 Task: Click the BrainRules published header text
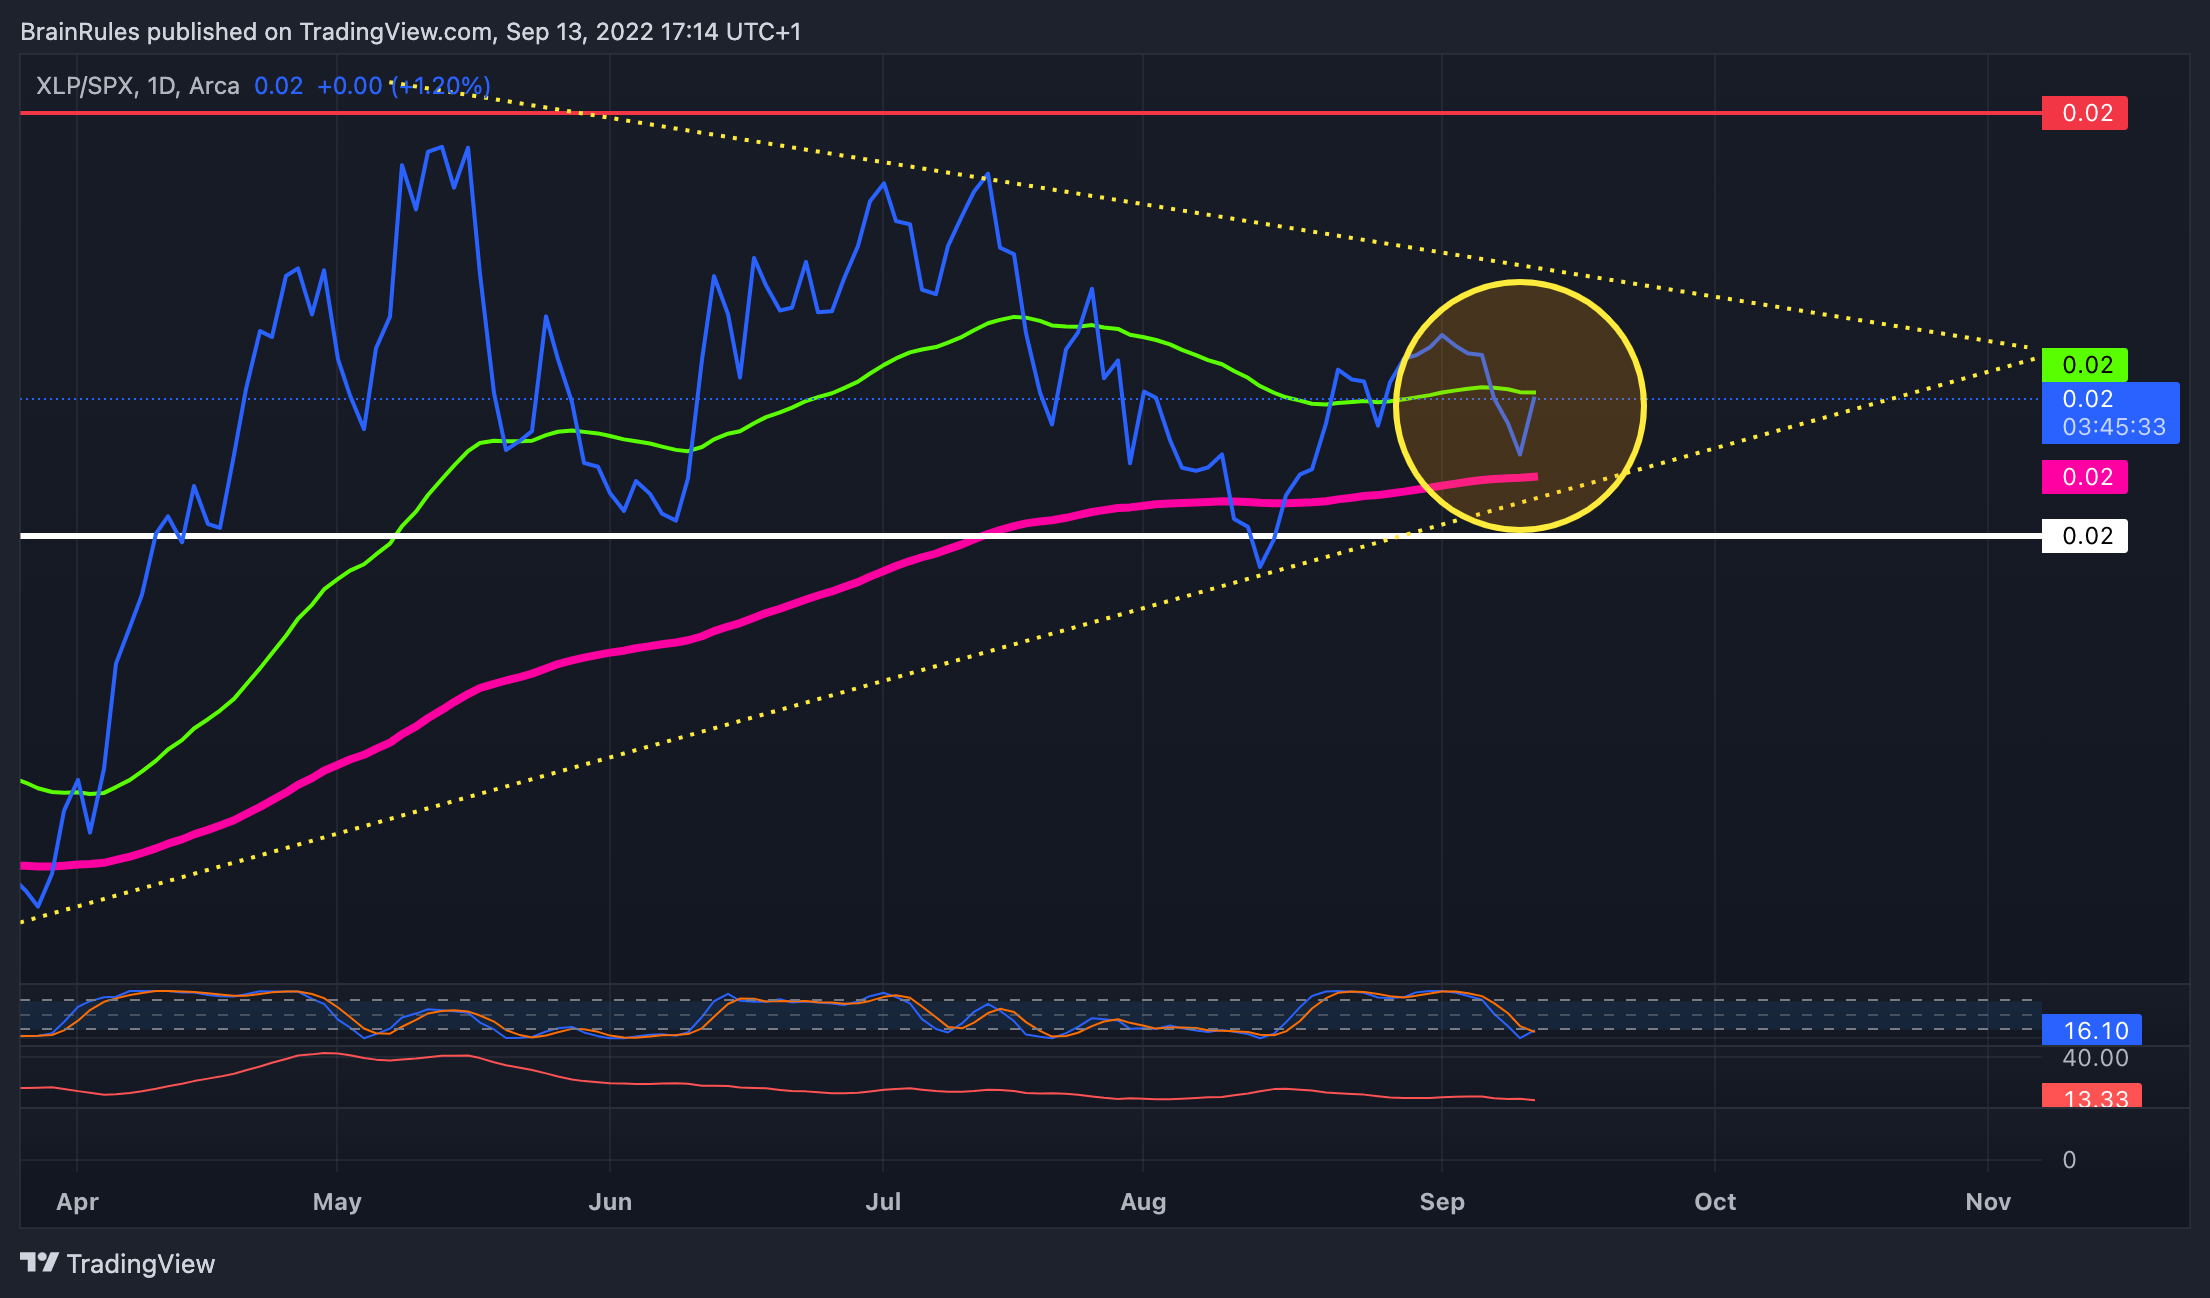pyautogui.click(x=410, y=32)
